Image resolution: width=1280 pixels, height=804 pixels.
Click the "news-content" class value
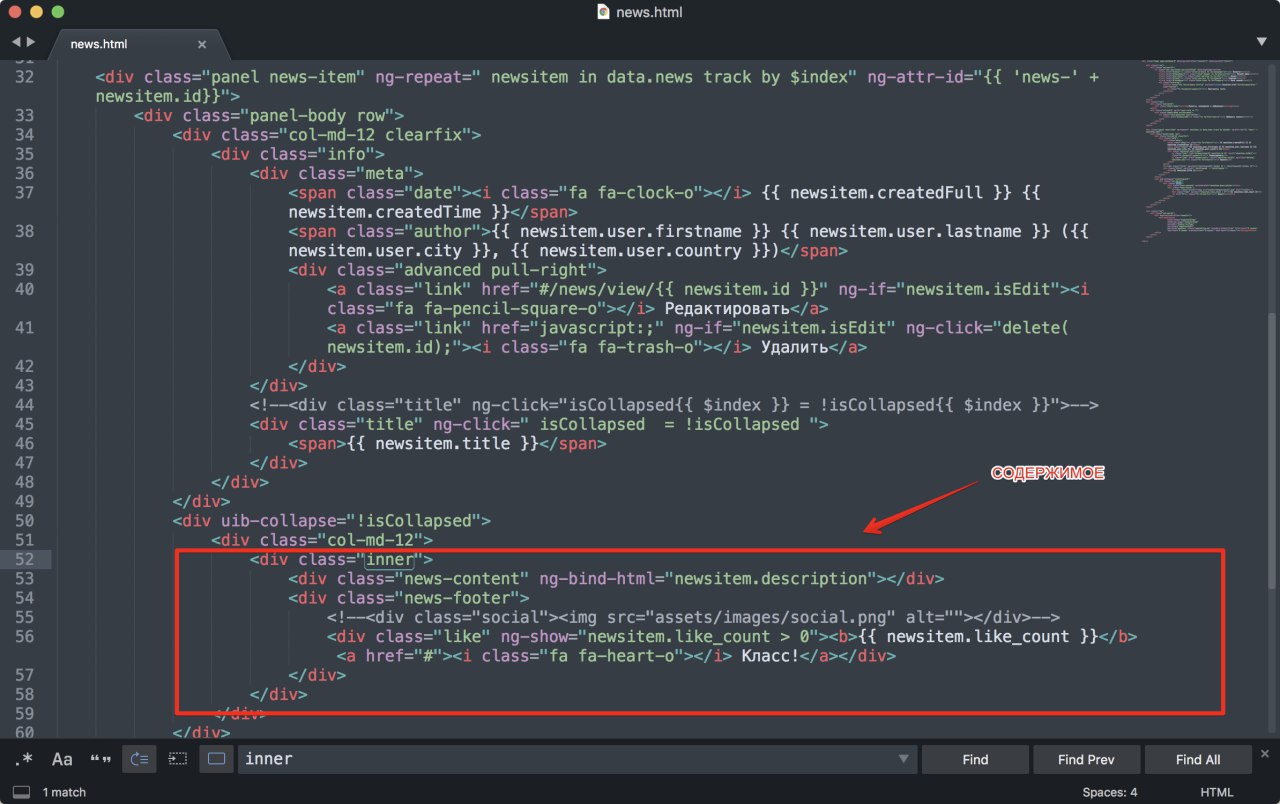[463, 579]
